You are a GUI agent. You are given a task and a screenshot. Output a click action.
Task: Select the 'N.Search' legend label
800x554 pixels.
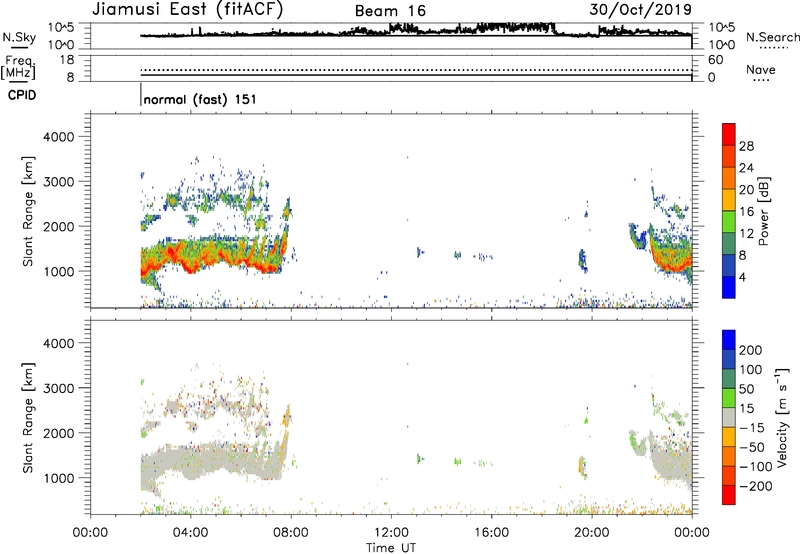pos(773,37)
